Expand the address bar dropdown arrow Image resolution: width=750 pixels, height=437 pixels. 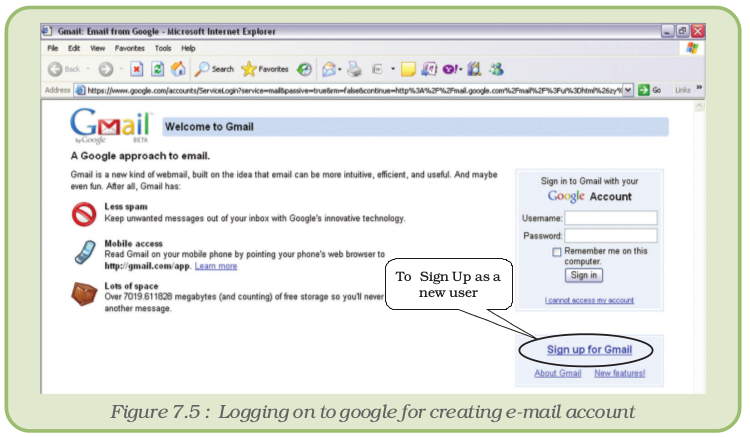628,90
